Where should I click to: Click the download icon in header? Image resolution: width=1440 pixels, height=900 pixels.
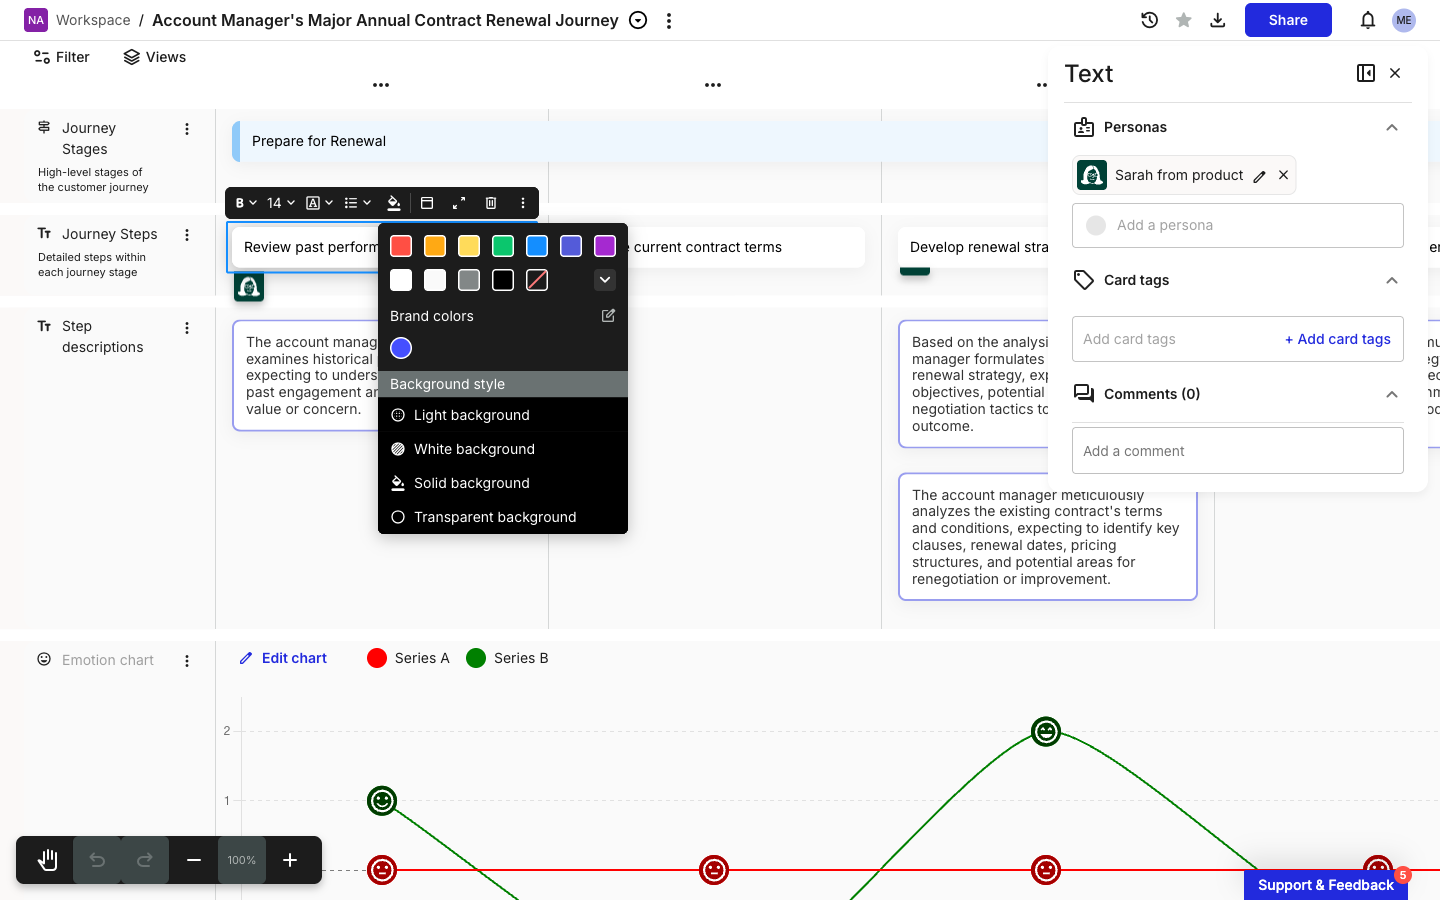pos(1218,20)
